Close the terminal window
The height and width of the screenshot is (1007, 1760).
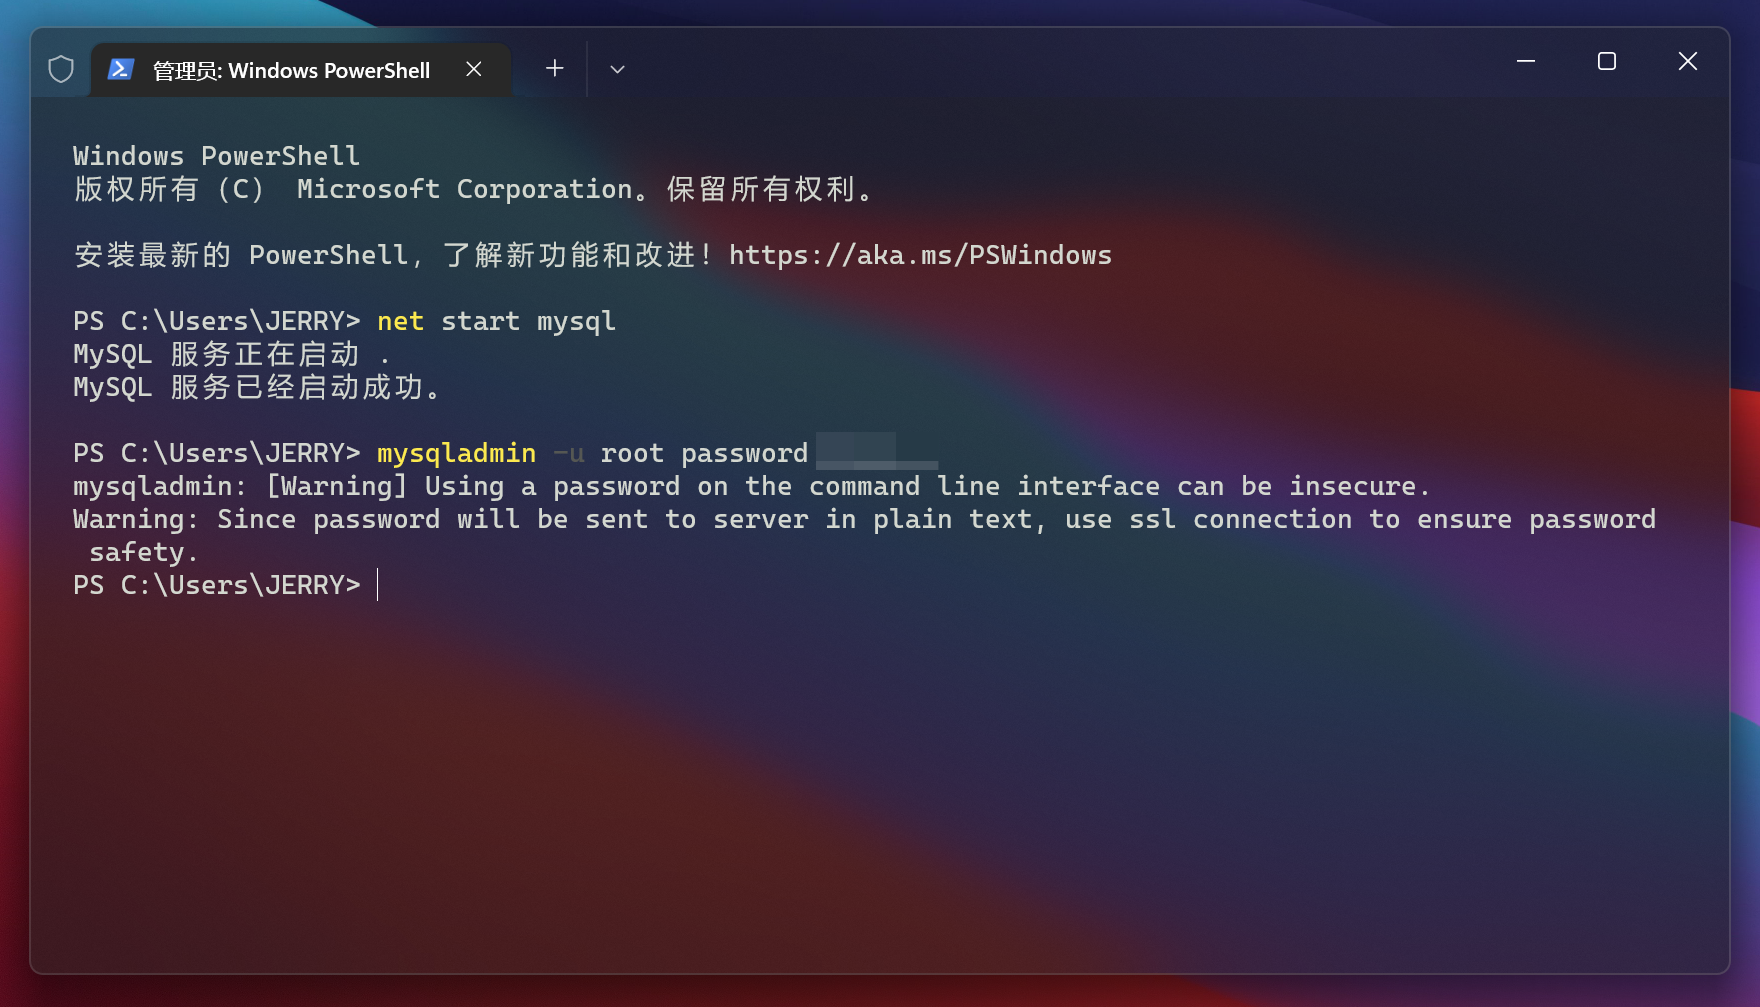(1688, 61)
